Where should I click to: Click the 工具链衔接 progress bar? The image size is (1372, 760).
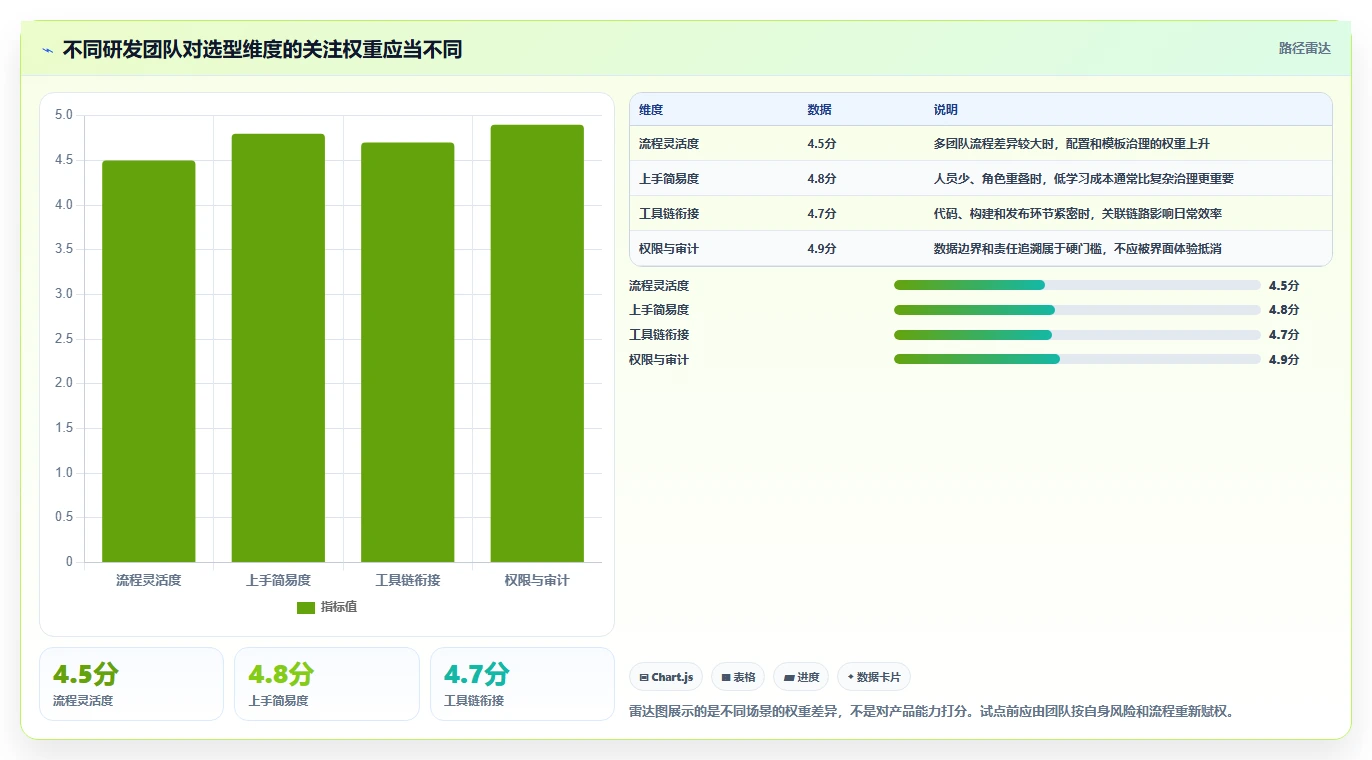[1077, 335]
